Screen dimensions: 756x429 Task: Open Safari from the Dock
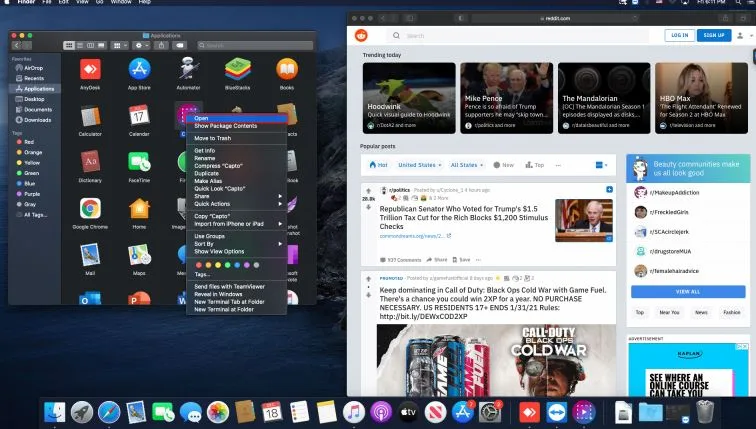pyautogui.click(x=109, y=413)
